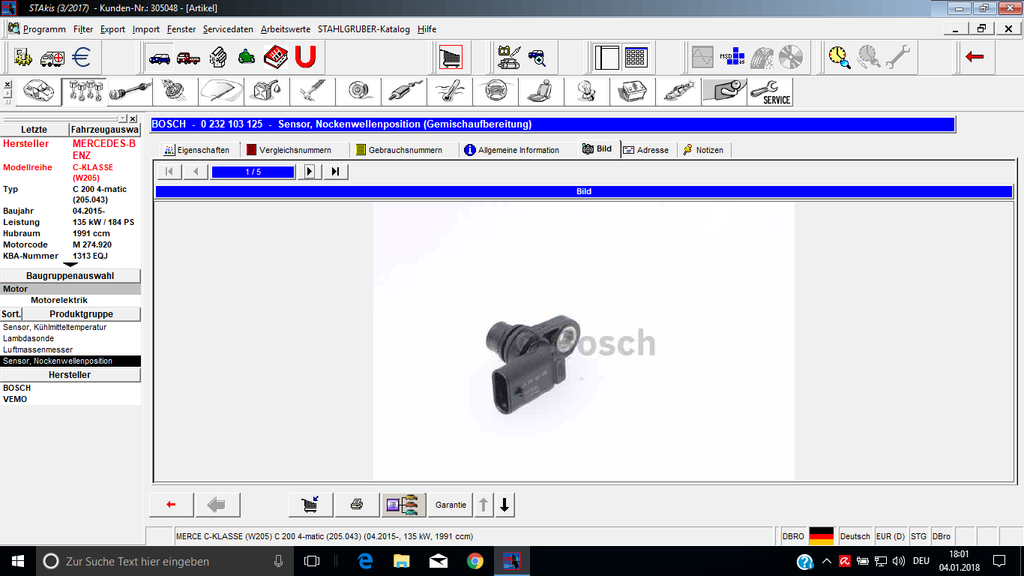1024x576 pixels.
Task: Open the Fenster menu
Action: click(181, 29)
